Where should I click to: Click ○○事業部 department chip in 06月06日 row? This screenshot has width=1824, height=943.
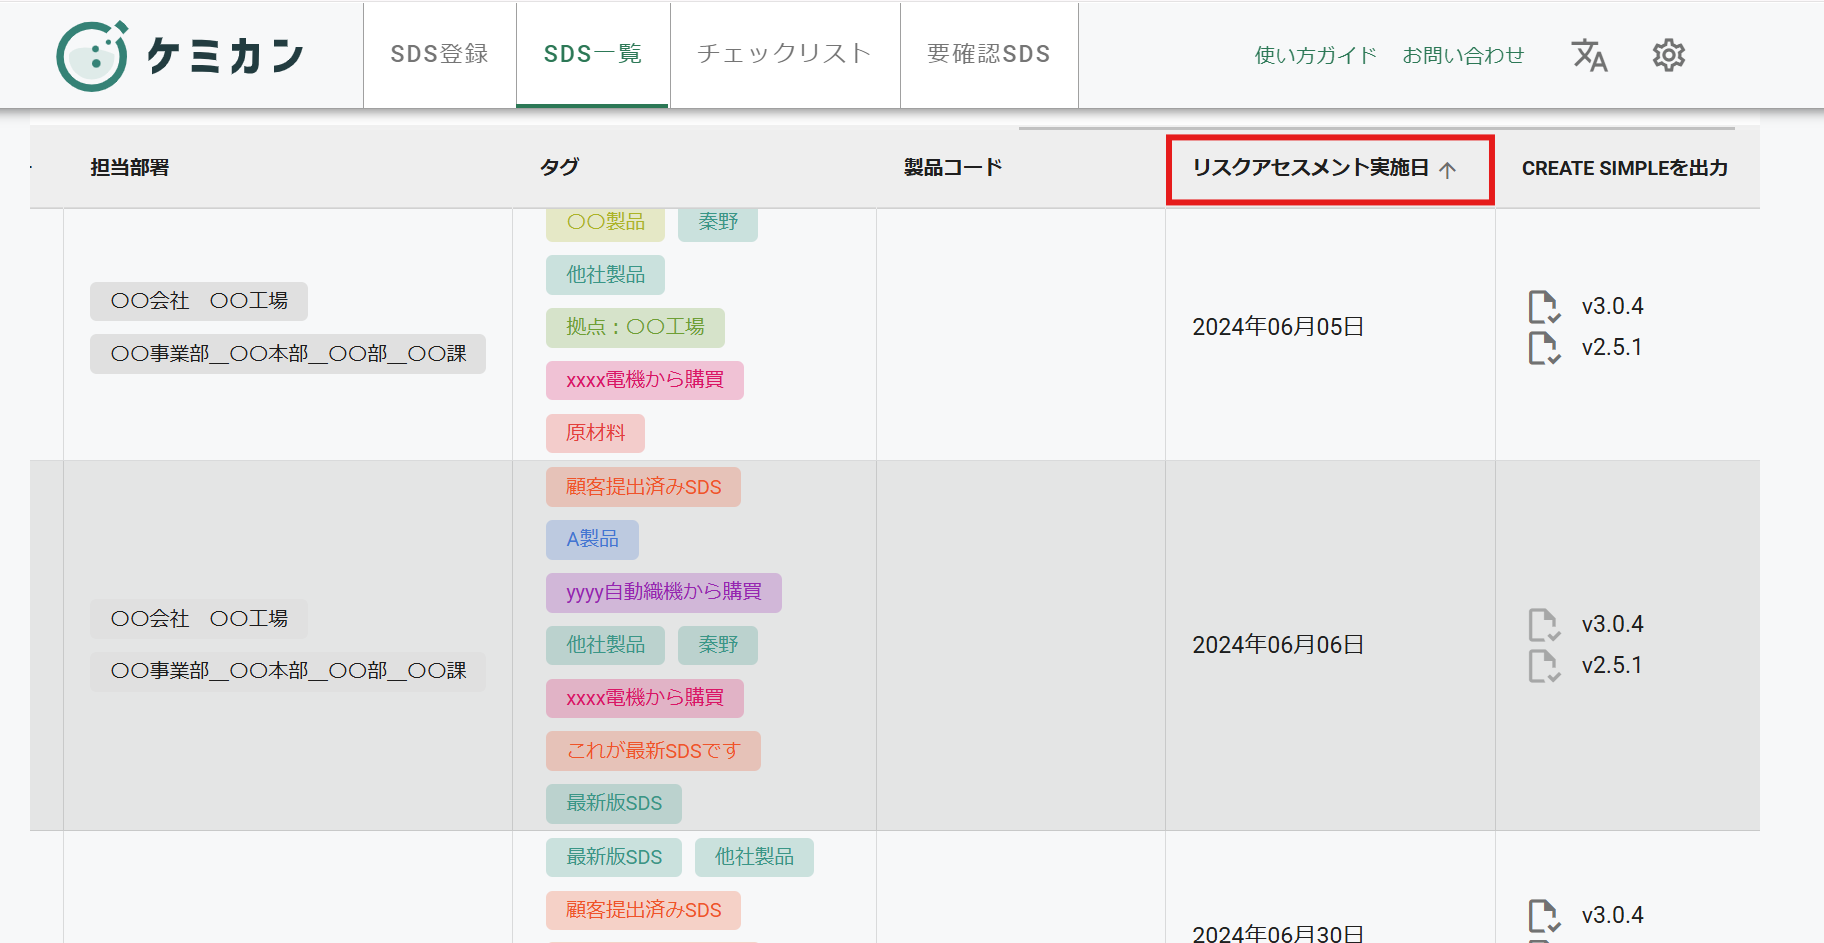288,671
